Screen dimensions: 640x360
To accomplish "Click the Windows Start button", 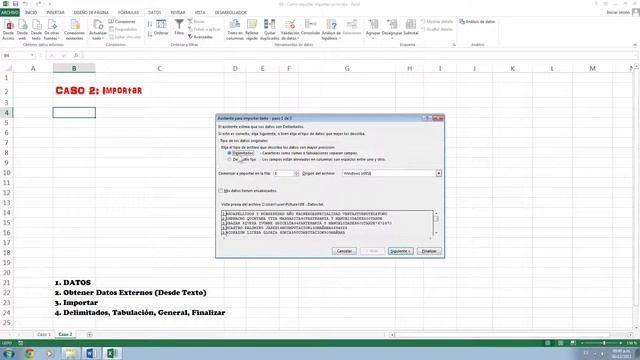I will pos(9,353).
